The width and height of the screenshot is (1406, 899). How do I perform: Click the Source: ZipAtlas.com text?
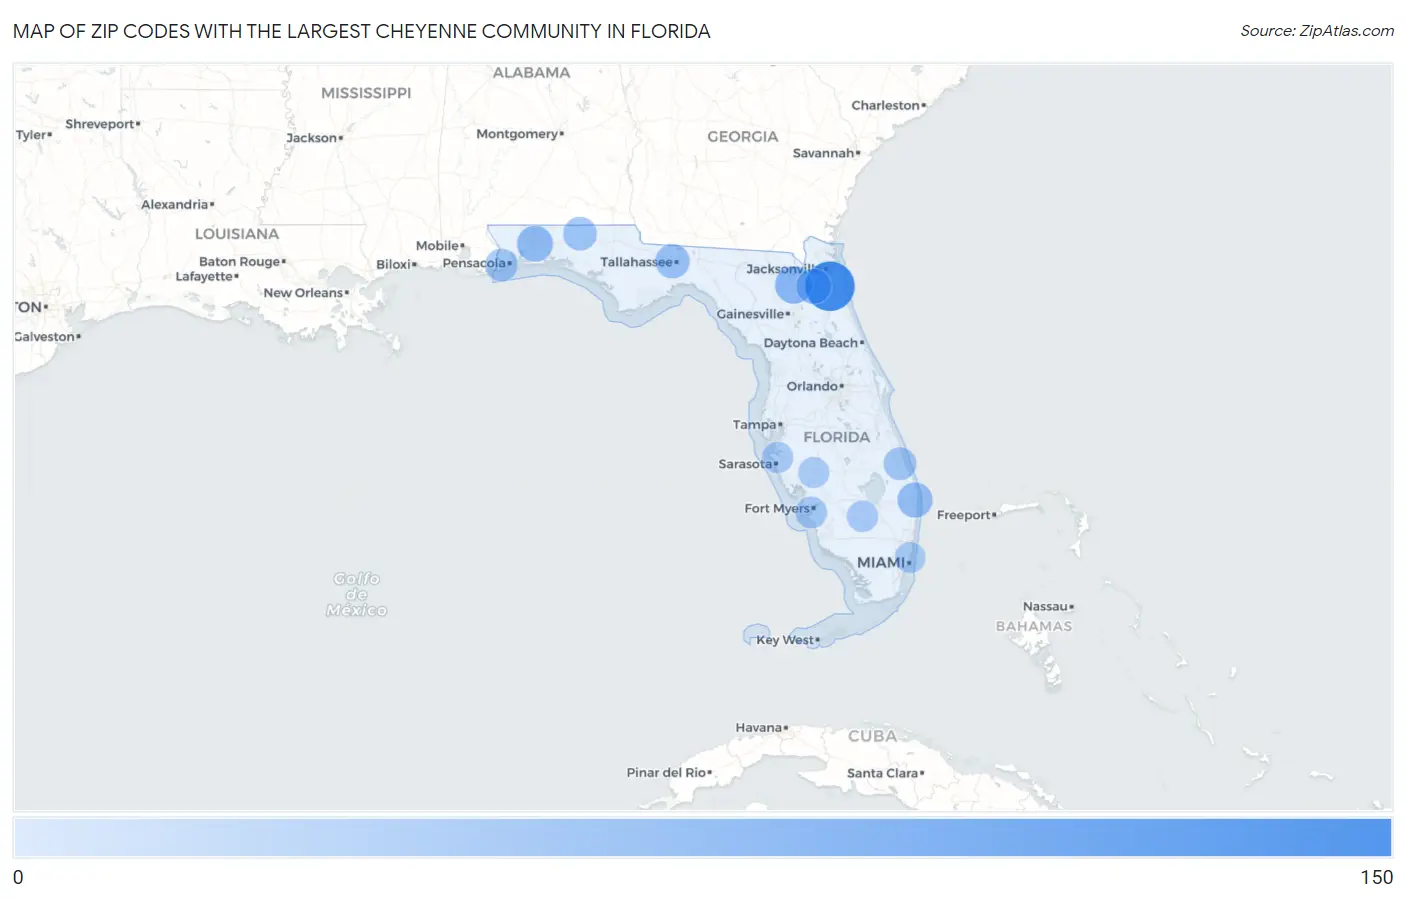[1317, 31]
